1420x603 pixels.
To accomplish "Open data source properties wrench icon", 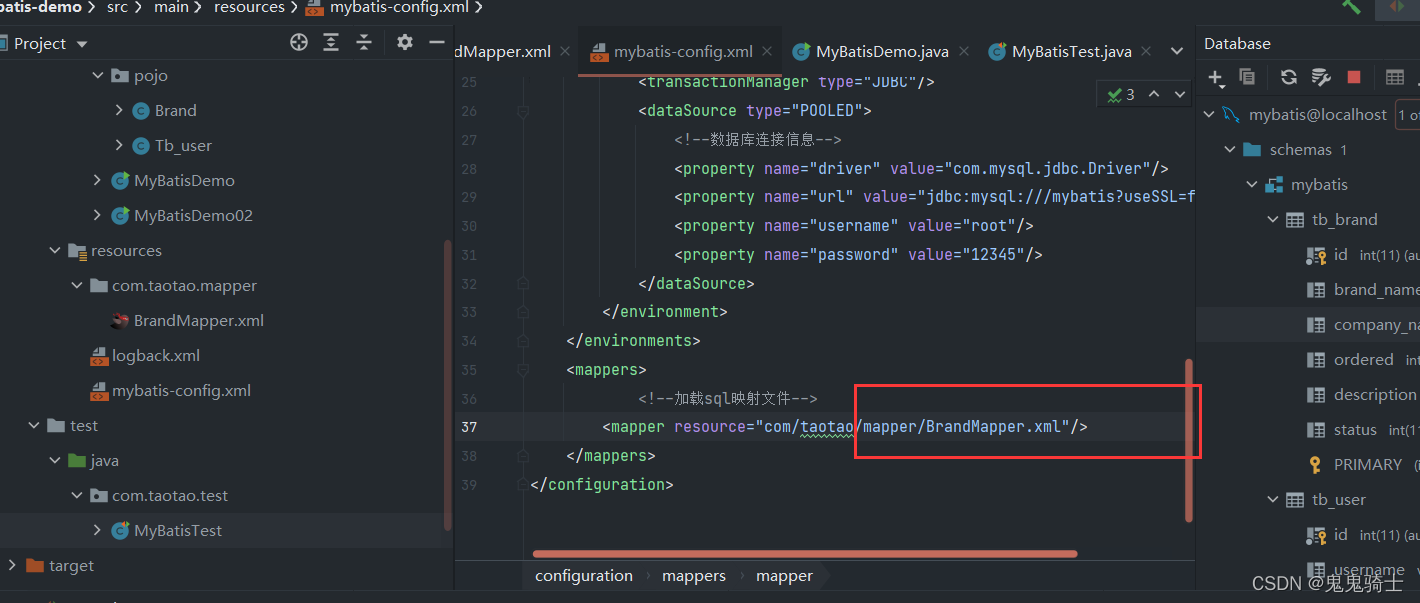I will (x=1321, y=77).
